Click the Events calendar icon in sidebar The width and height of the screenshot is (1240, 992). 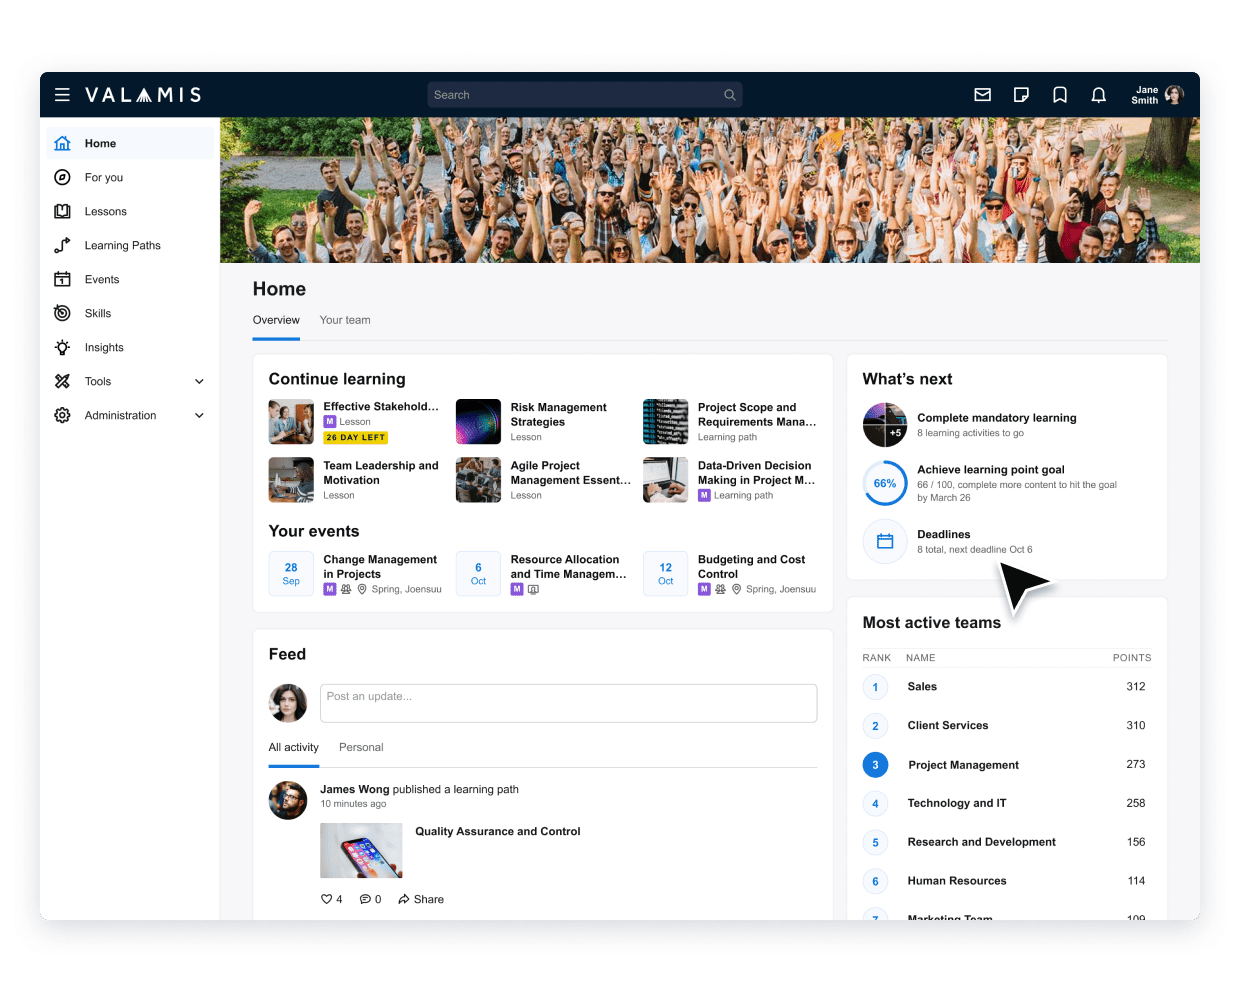click(x=62, y=279)
